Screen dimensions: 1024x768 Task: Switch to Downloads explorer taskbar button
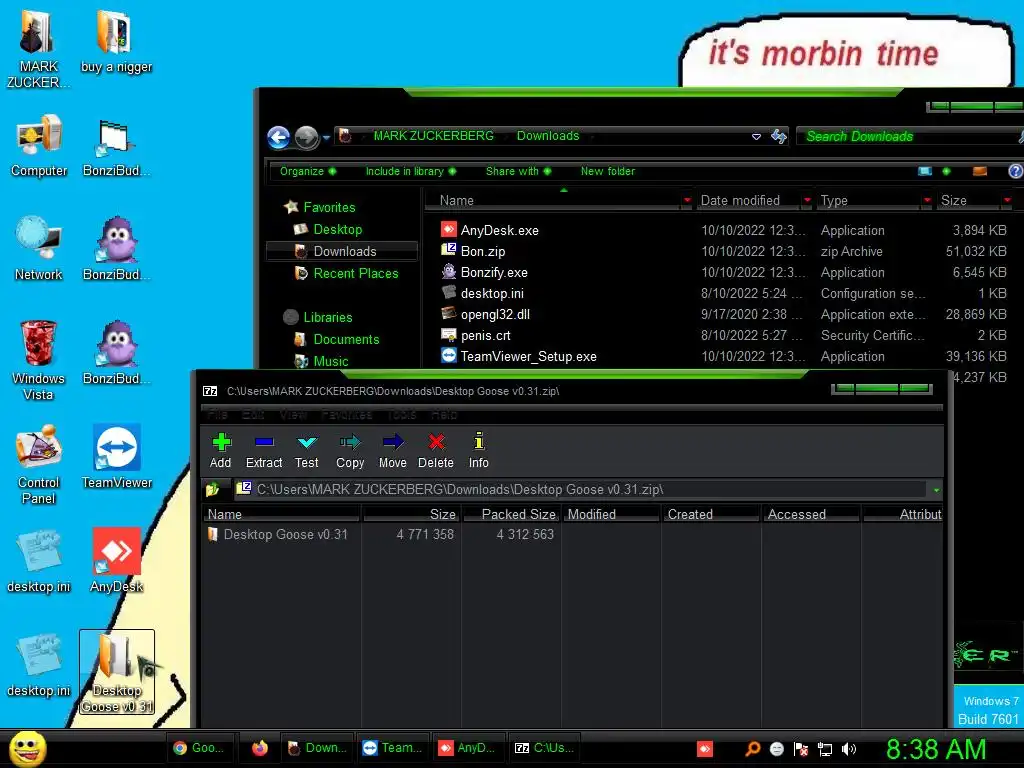pos(318,748)
